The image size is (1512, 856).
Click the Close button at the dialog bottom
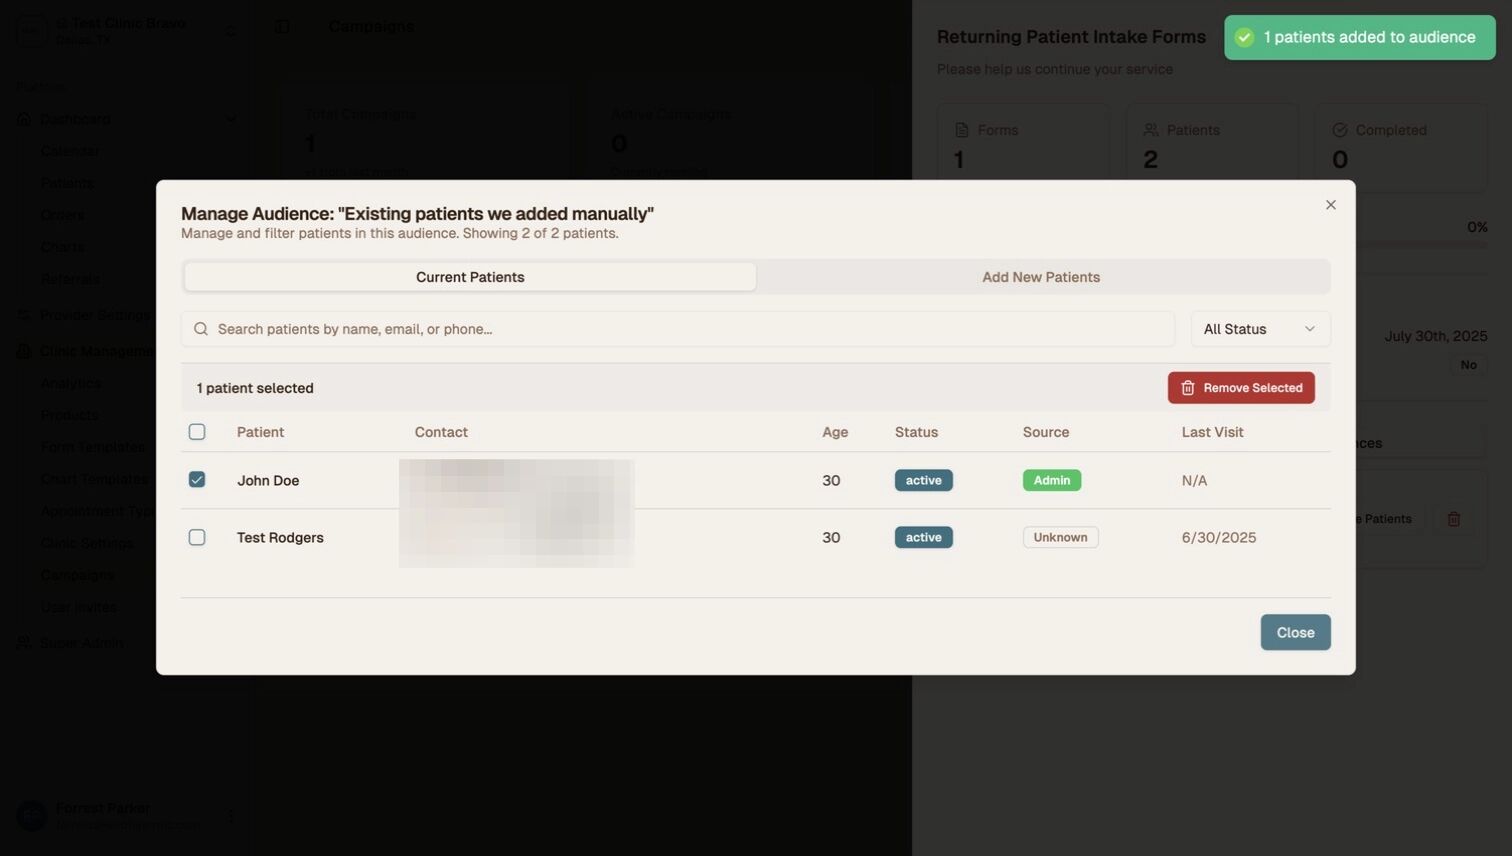click(x=1295, y=632)
